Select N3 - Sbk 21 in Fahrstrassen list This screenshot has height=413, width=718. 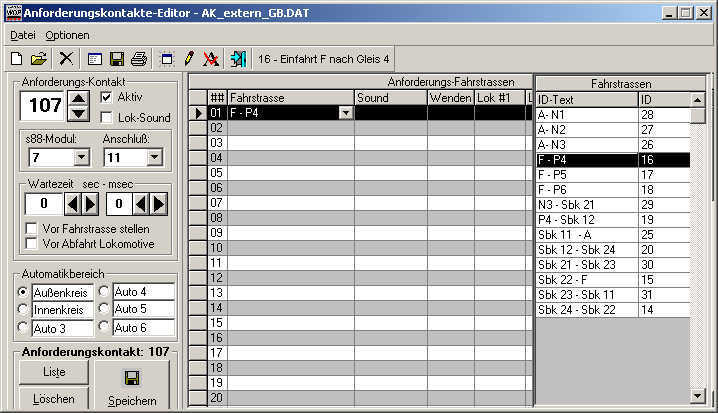coord(613,205)
